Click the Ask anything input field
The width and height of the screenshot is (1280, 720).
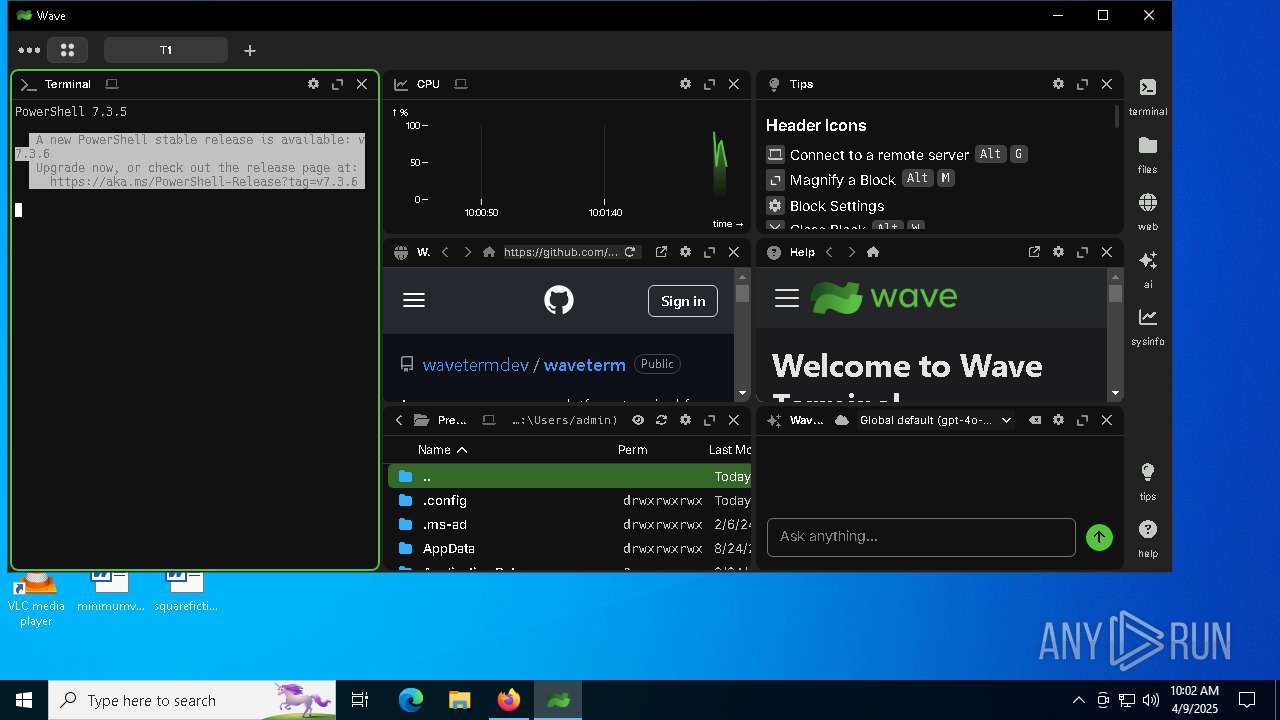pyautogui.click(x=921, y=537)
